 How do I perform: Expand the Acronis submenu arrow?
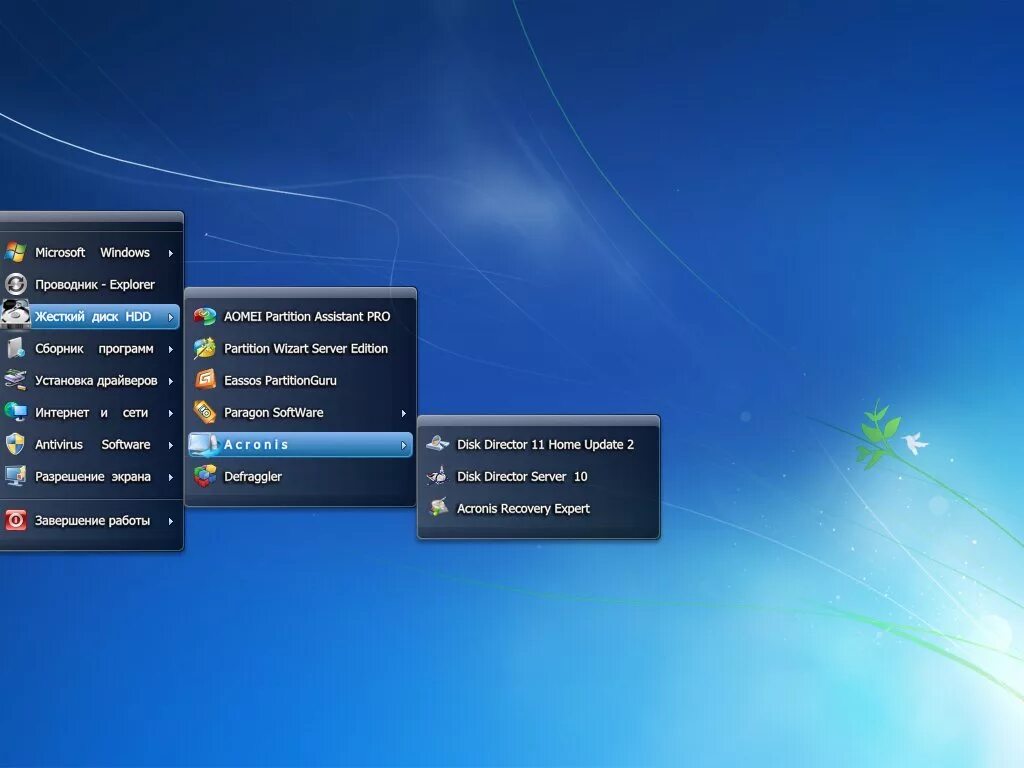pyautogui.click(x=404, y=445)
